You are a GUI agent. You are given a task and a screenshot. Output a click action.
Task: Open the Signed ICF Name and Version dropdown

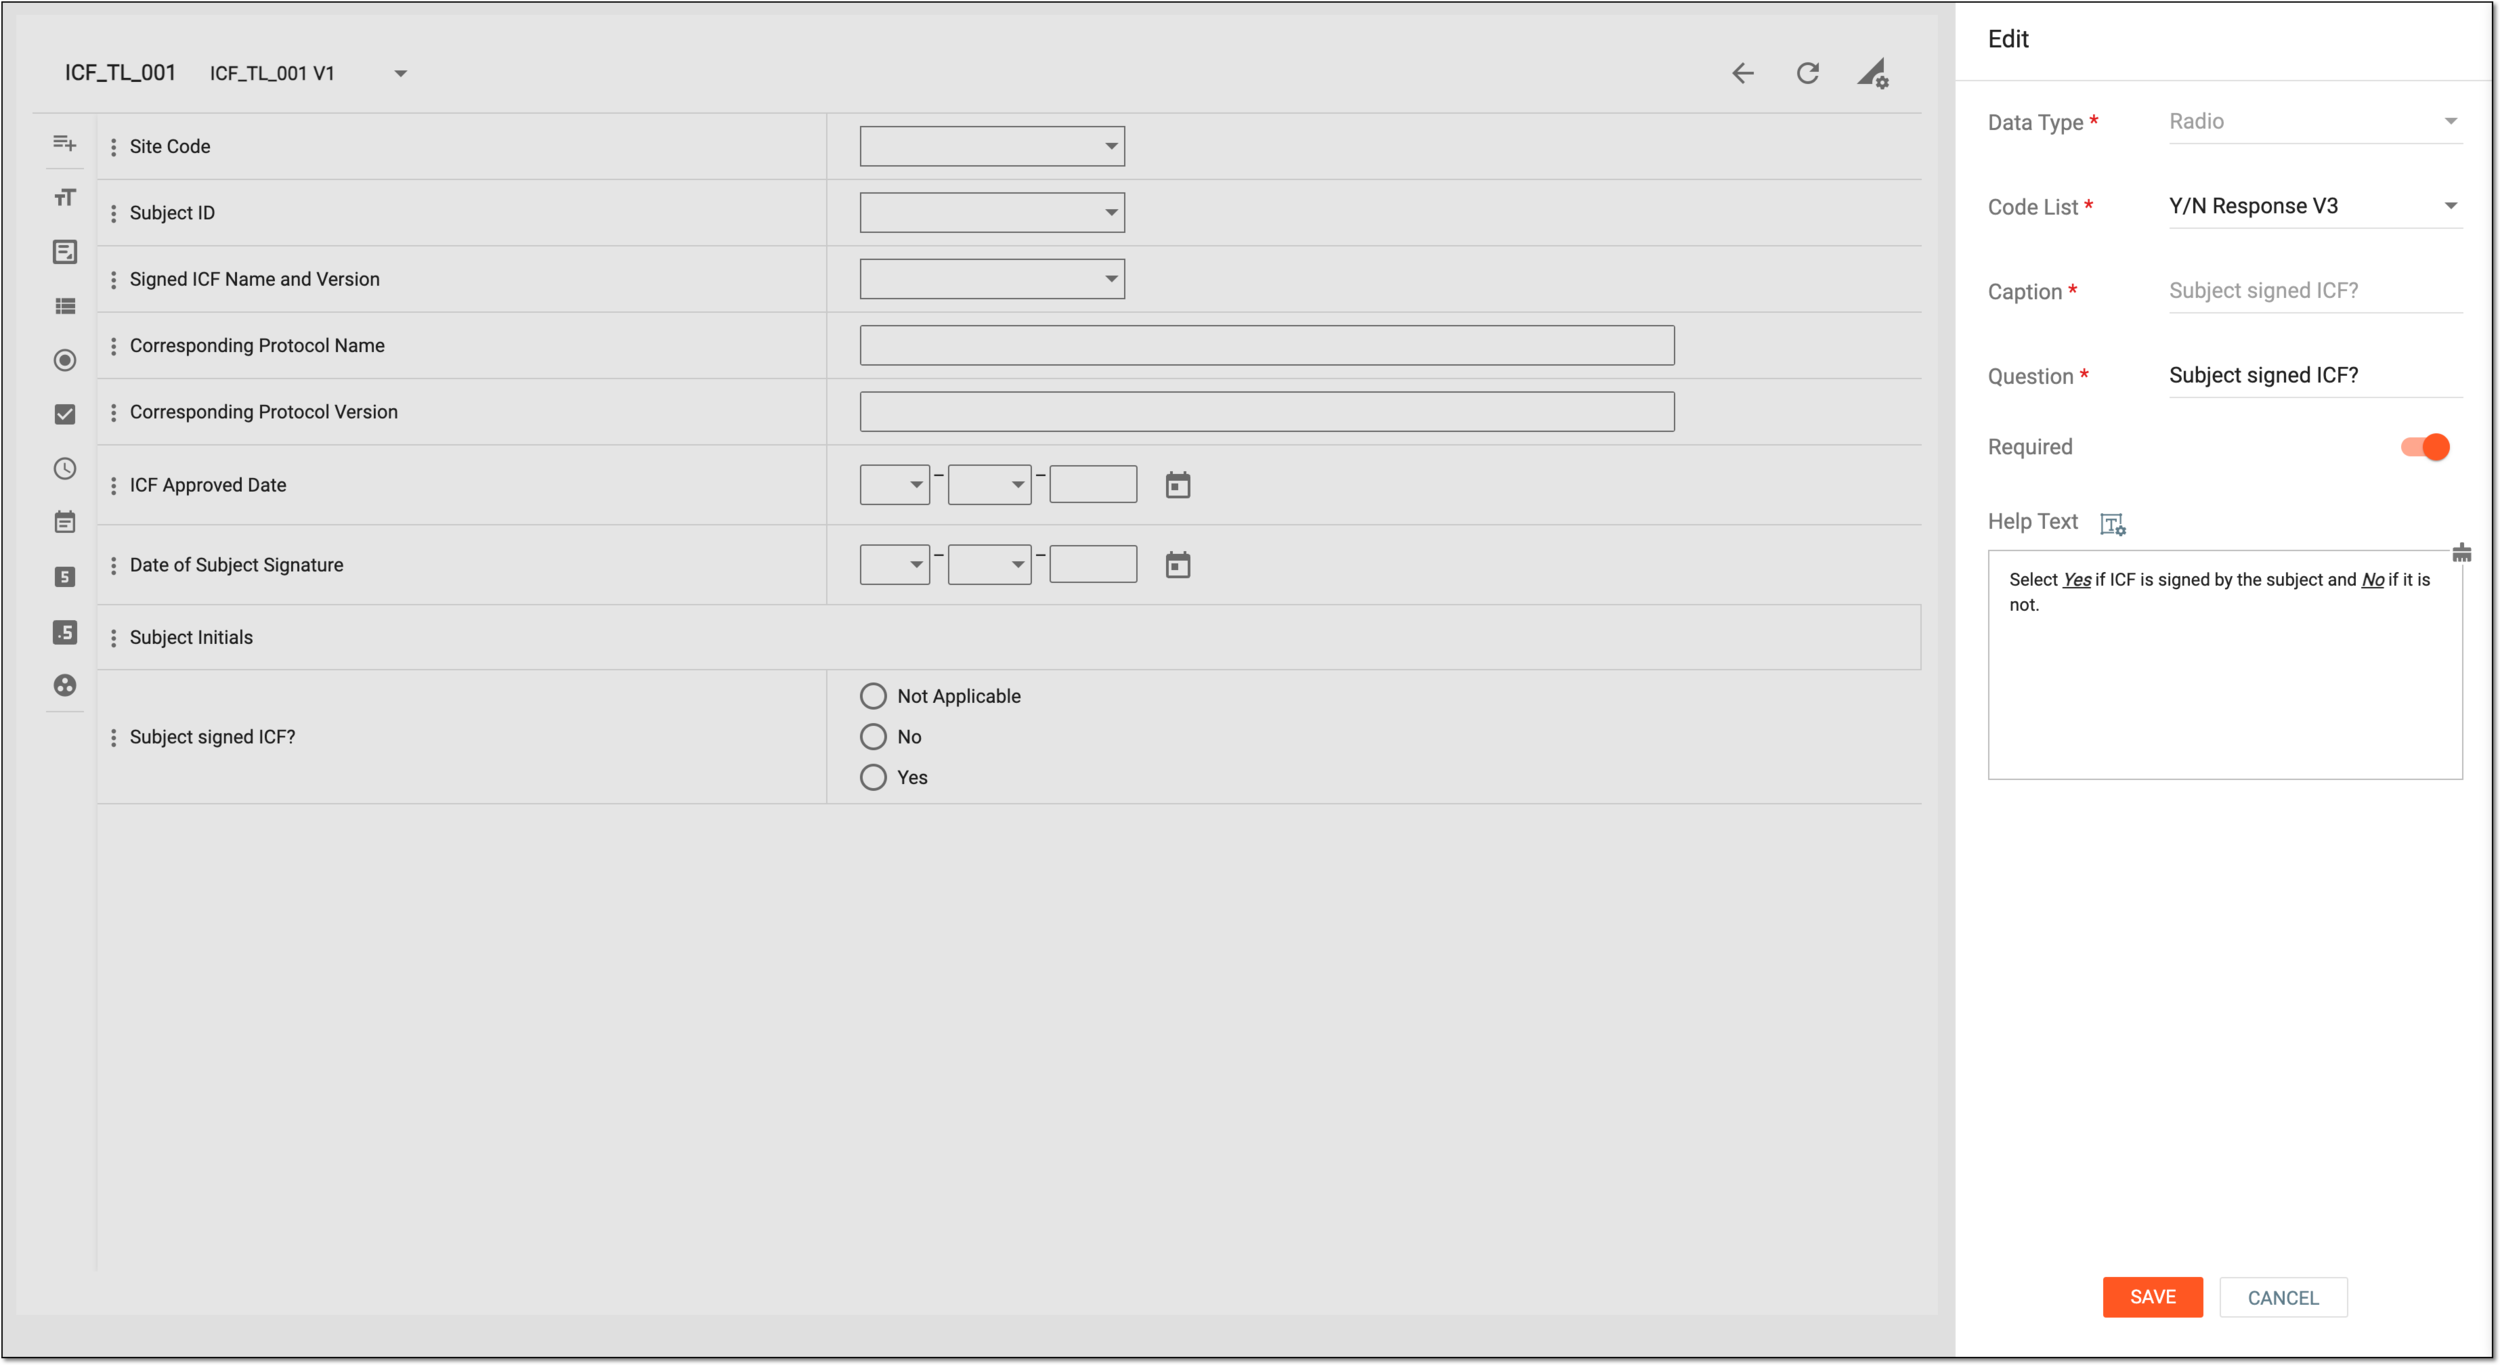point(992,279)
